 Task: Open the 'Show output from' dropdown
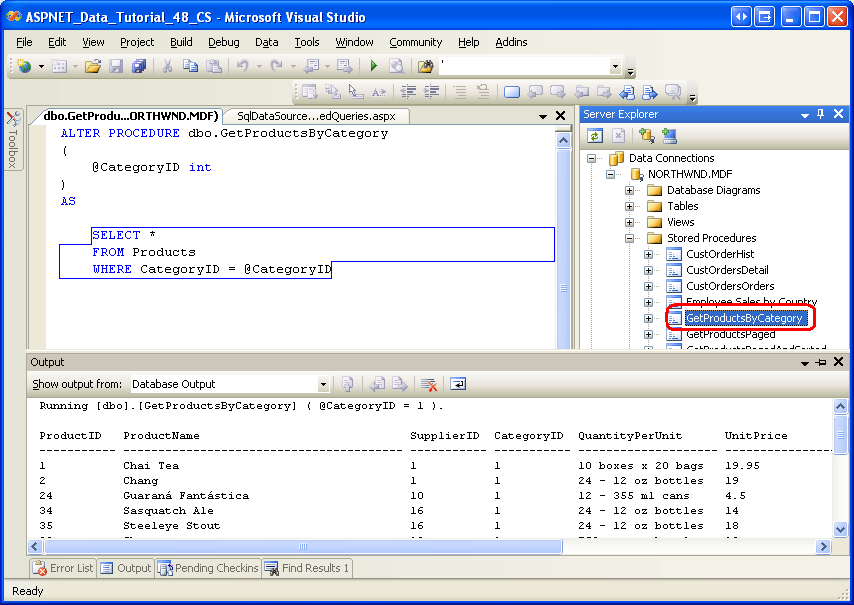tap(323, 384)
